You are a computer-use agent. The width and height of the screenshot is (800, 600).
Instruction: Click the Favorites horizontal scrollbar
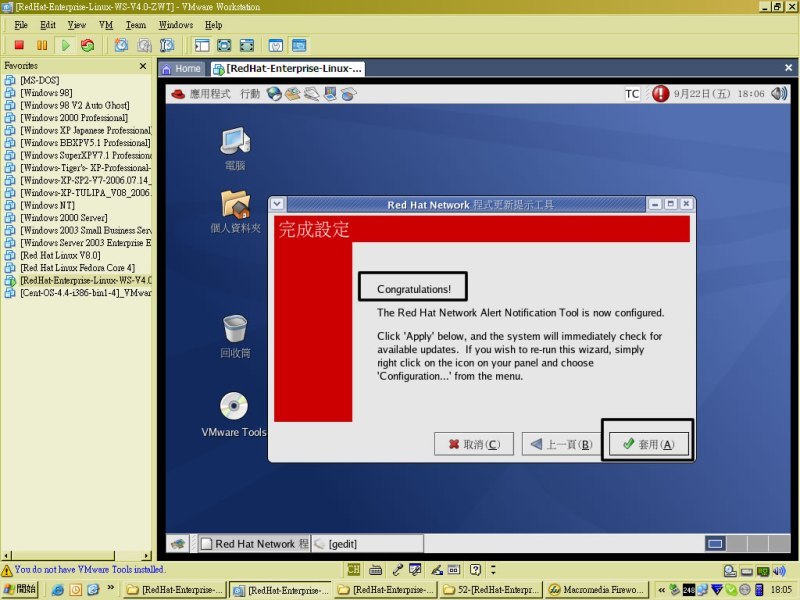pos(77,555)
